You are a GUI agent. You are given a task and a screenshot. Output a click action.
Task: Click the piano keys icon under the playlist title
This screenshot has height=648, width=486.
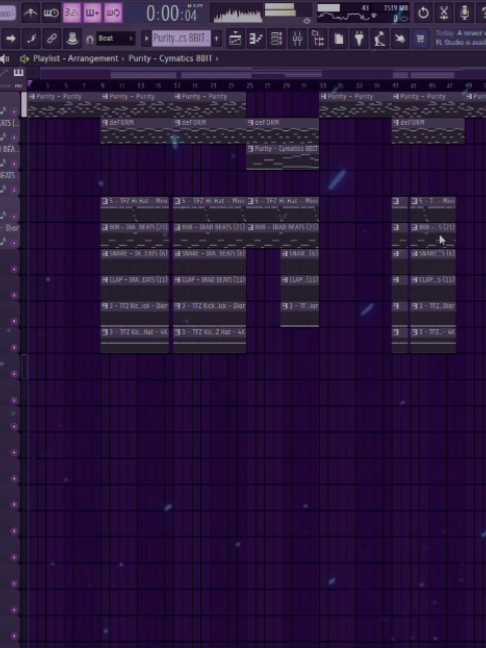[18, 73]
